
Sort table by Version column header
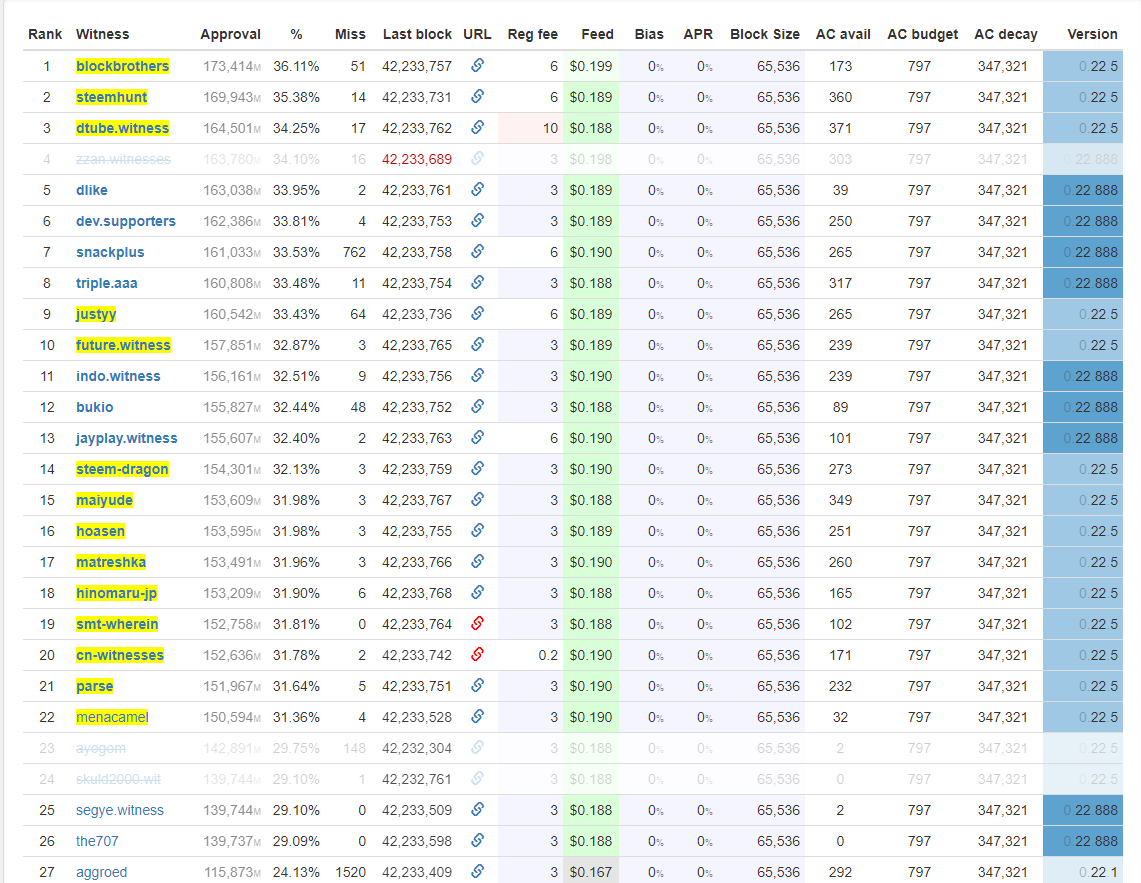[1092, 34]
